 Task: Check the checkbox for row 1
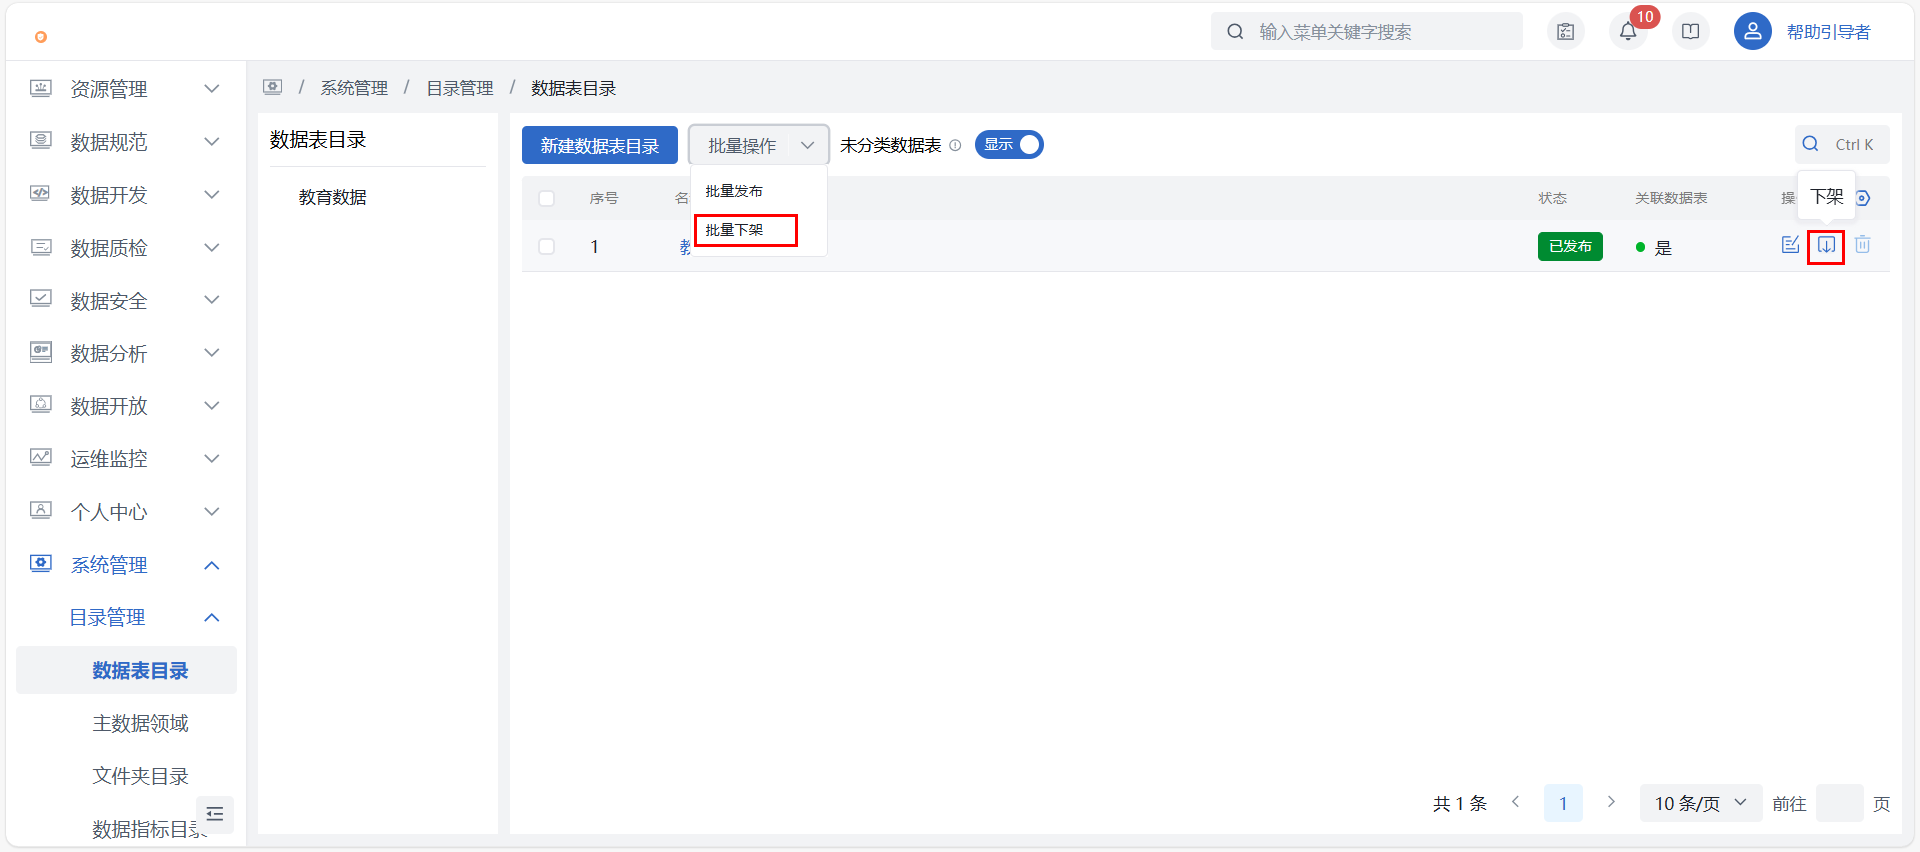[547, 246]
